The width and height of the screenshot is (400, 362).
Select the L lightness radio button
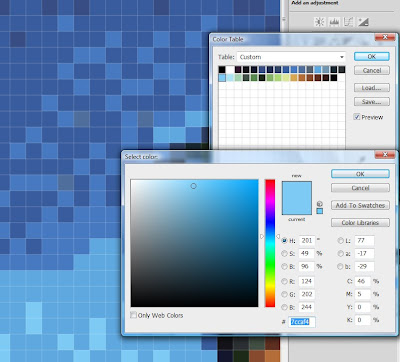pyautogui.click(x=341, y=240)
